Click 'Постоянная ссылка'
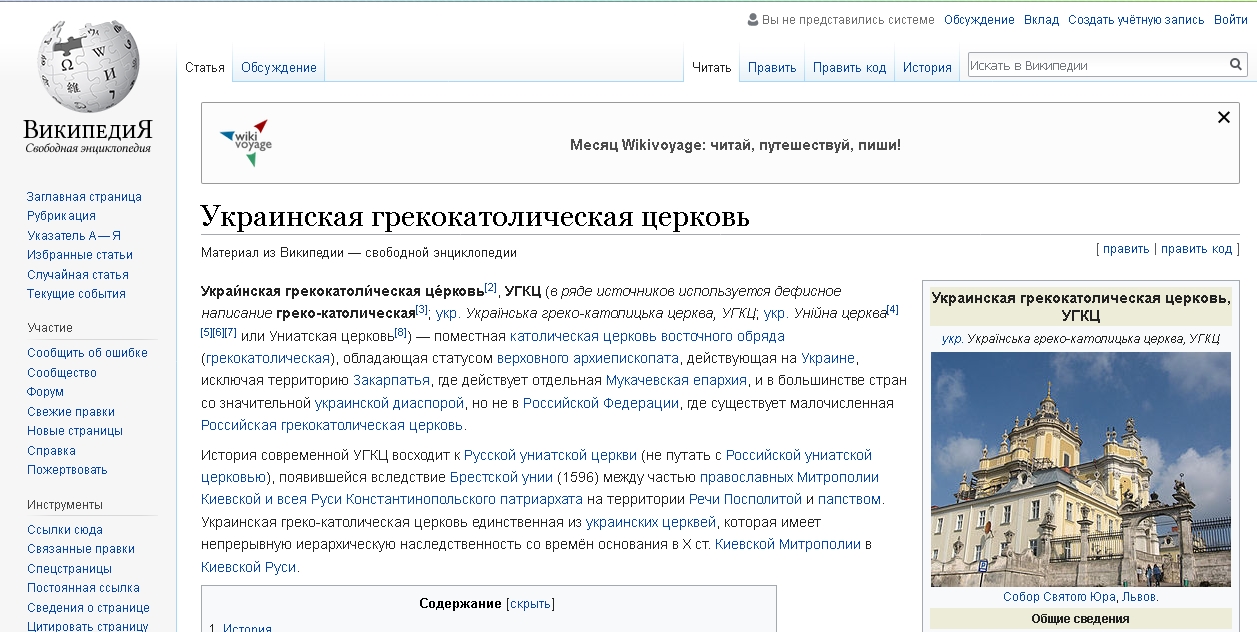Viewport: 1257px width, 632px height. 83,588
